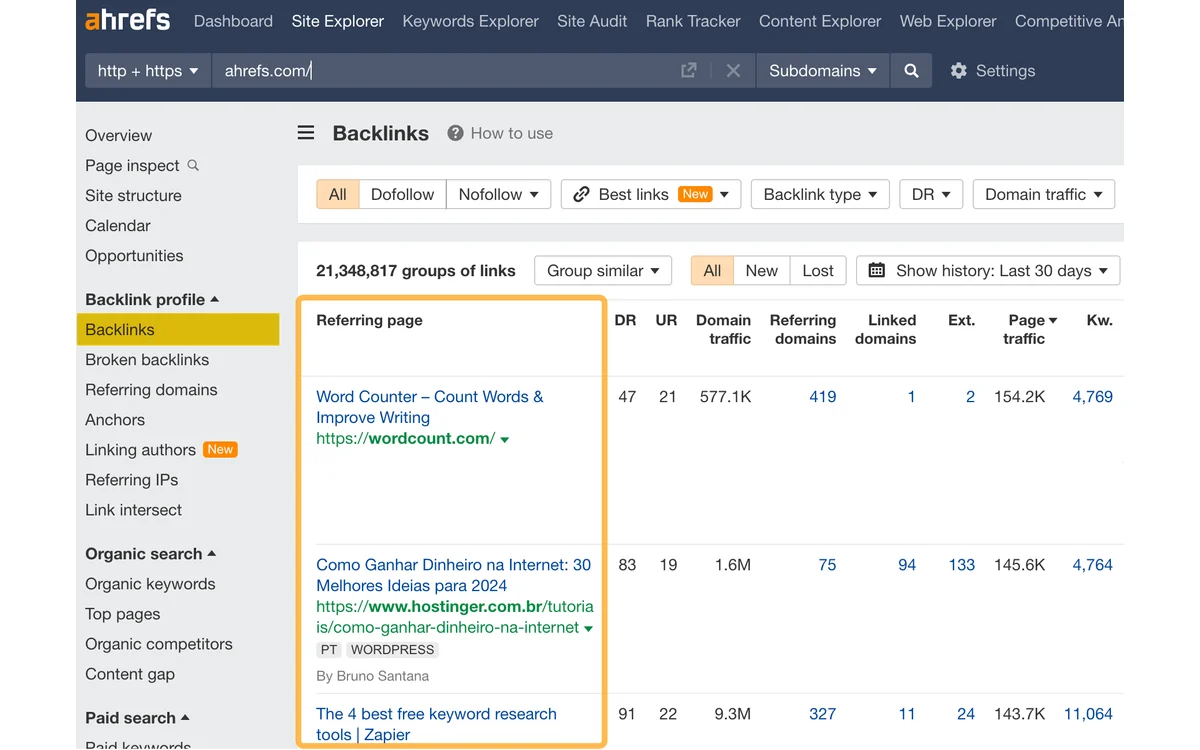This screenshot has width=1200, height=750.
Task: Open Show history: Last 30 days dropdown
Action: point(988,270)
